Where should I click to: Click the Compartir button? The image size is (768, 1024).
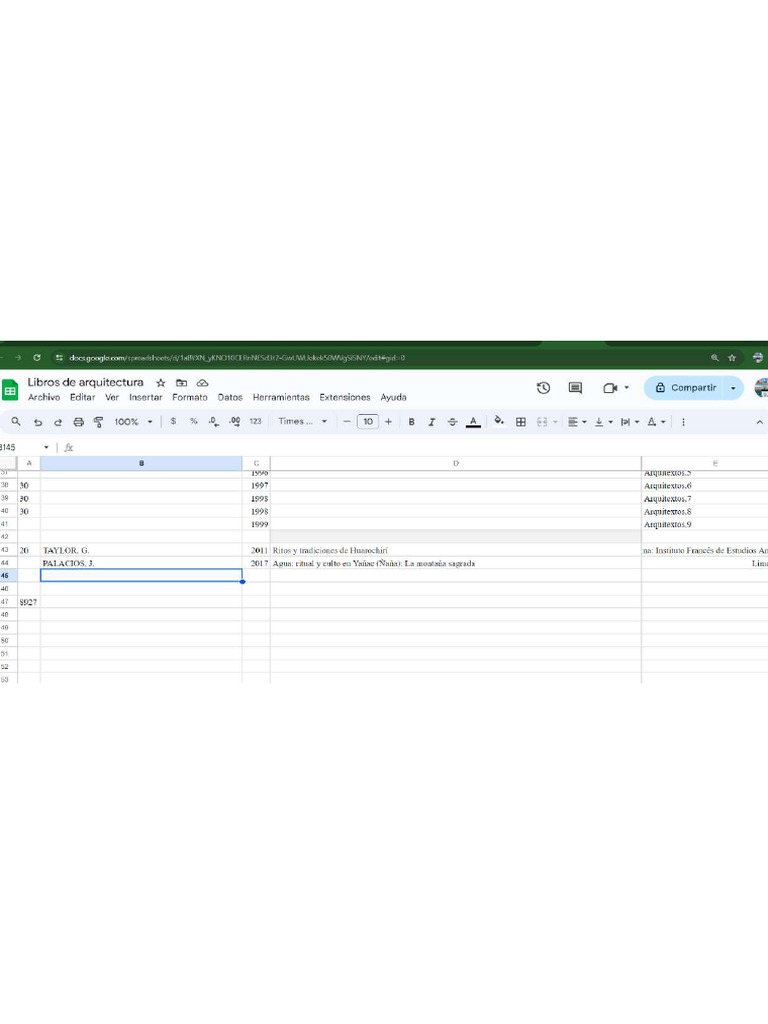685,388
